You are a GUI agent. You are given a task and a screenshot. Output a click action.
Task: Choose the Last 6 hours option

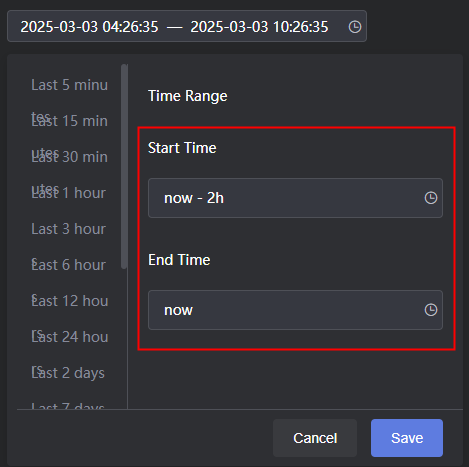point(69,265)
